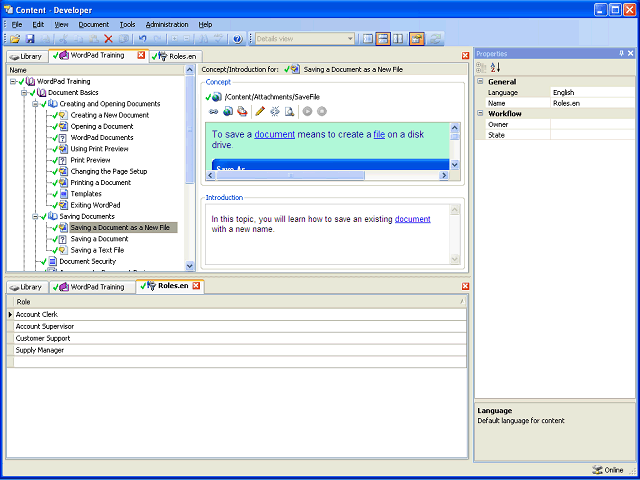Screen dimensions: 640x480
Task: Switch to the Library tab in lower pane
Action: click(x=27, y=287)
